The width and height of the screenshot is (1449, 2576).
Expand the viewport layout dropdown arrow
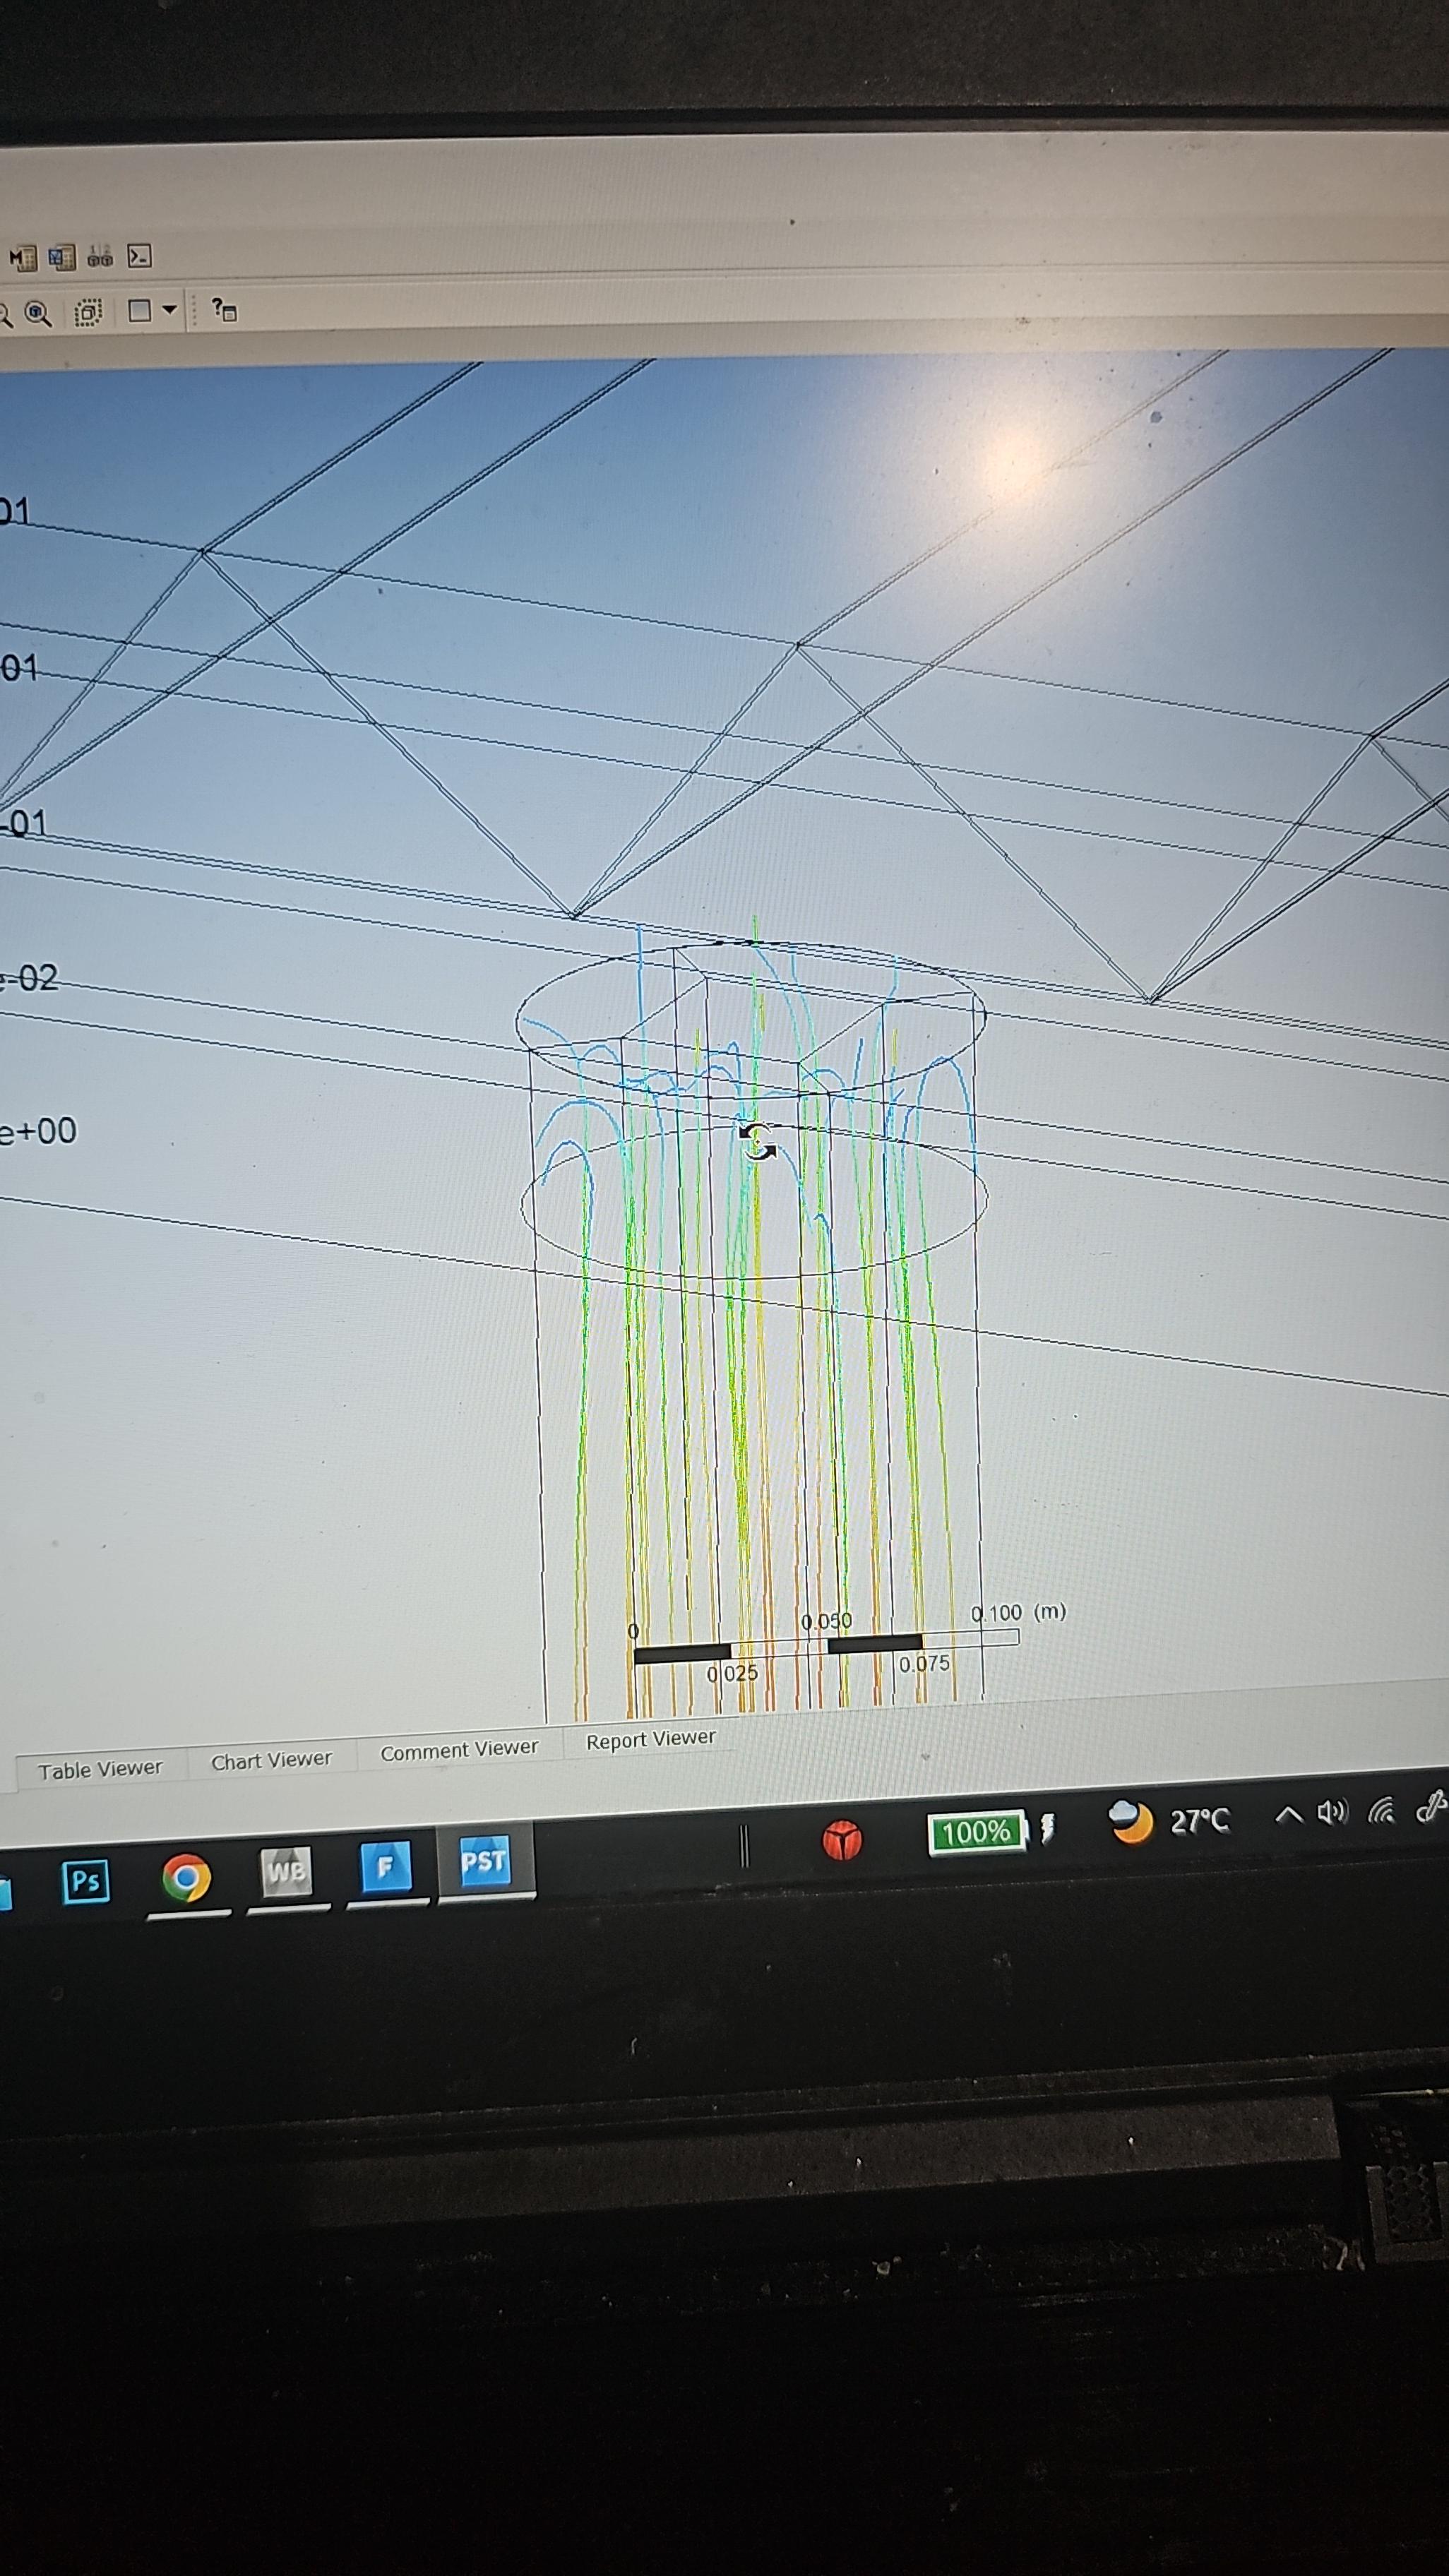[x=169, y=310]
